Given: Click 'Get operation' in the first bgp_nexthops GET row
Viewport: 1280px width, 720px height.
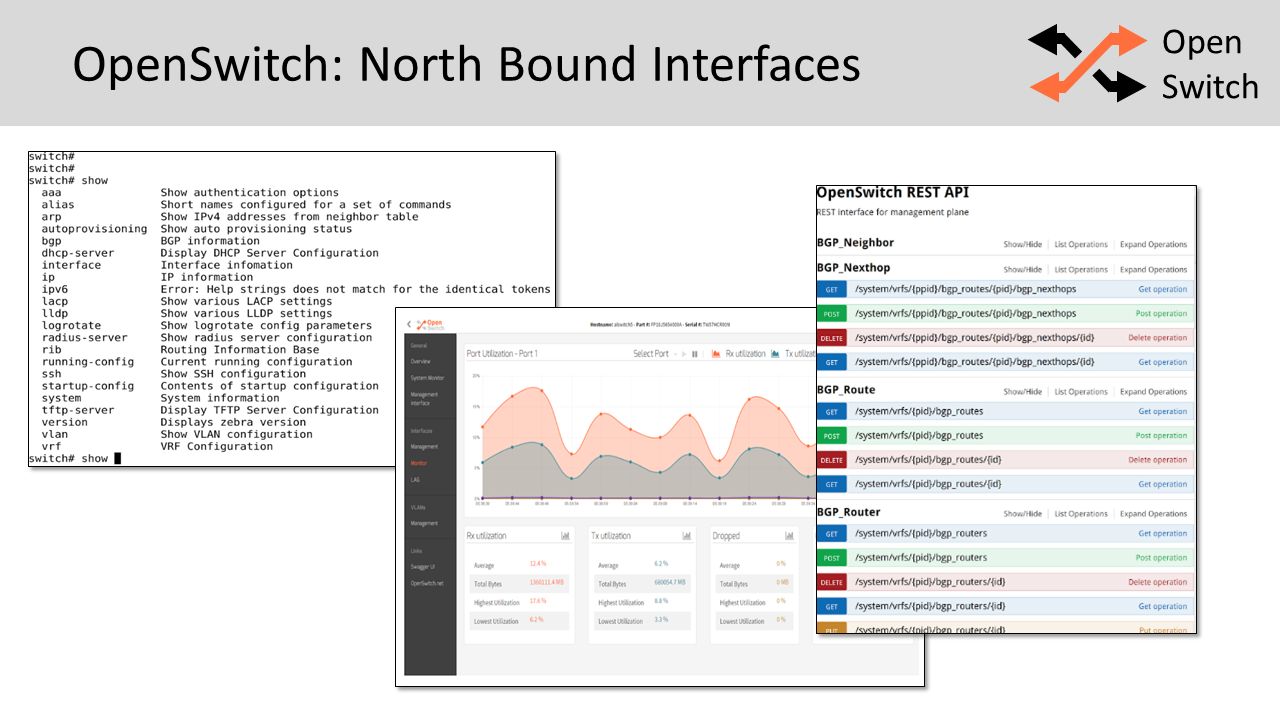Looking at the screenshot, I should pyautogui.click(x=1162, y=289).
